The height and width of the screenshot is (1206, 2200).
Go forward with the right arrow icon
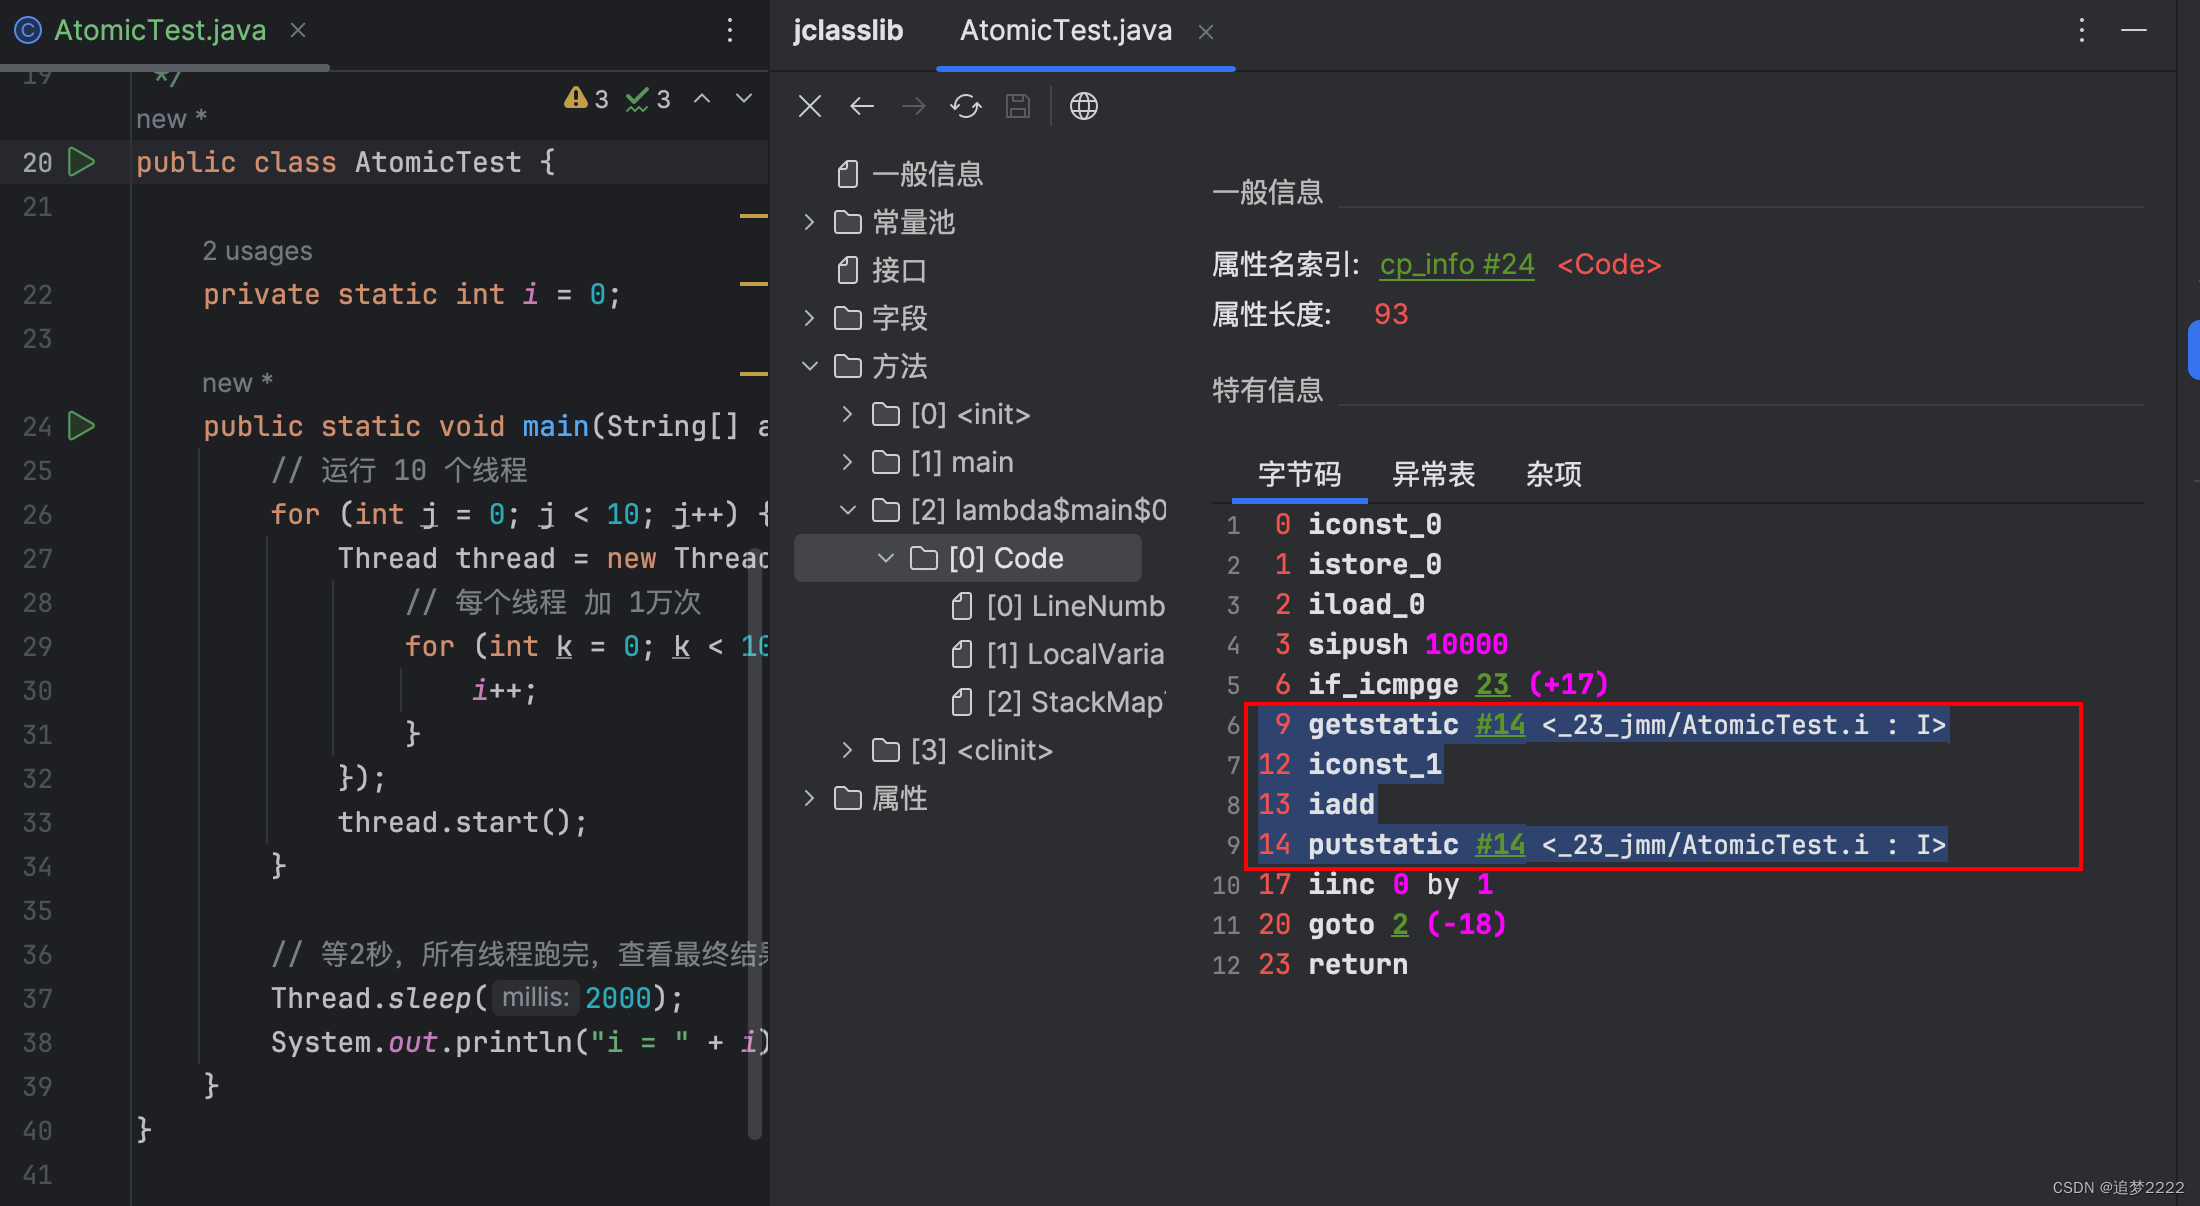(914, 106)
